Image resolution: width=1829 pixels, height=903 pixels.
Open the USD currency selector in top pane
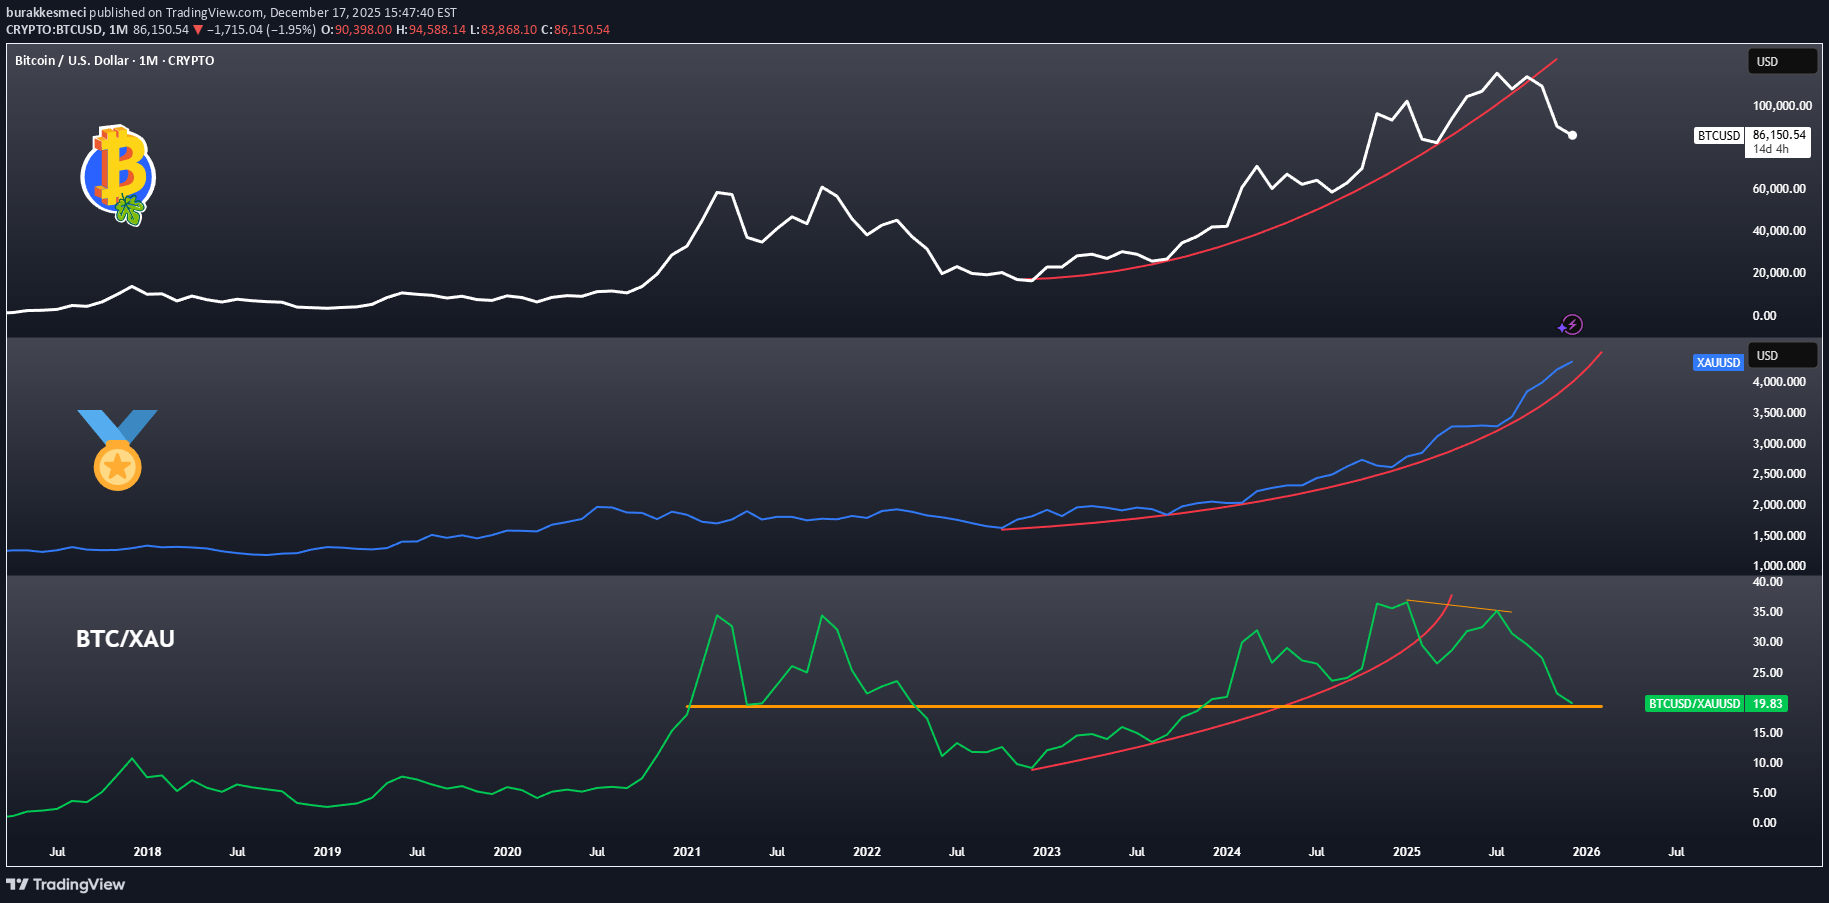coord(1781,62)
